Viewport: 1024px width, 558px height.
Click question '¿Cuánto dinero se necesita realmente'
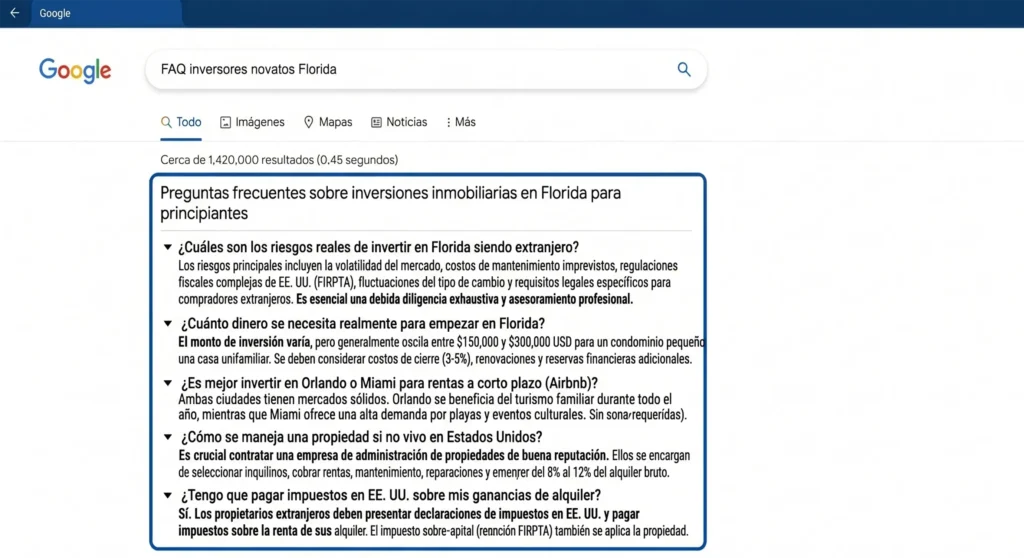click(x=362, y=323)
